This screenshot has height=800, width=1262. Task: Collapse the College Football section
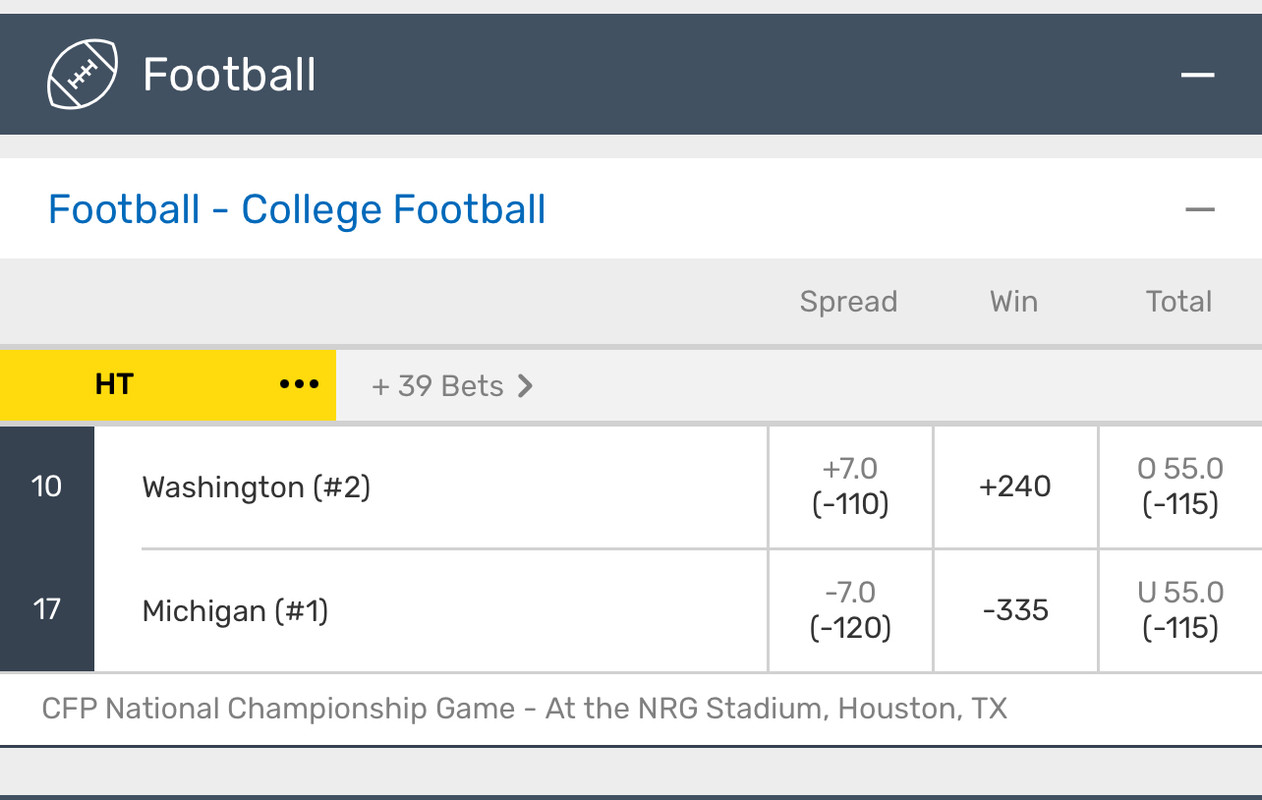click(1199, 210)
